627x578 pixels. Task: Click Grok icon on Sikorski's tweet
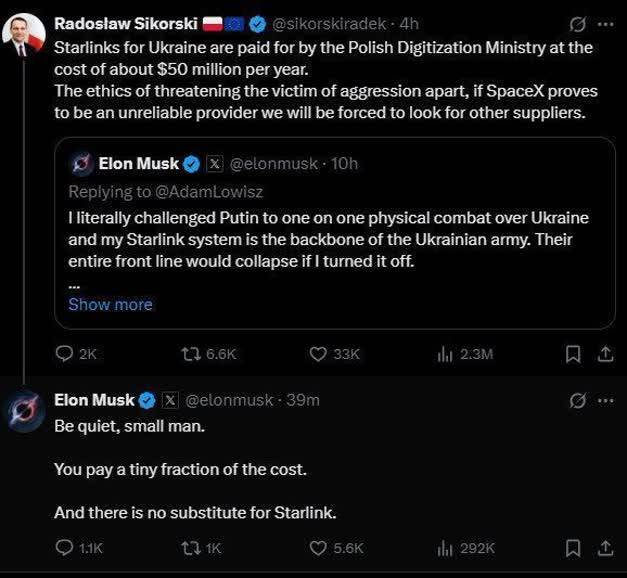(576, 23)
